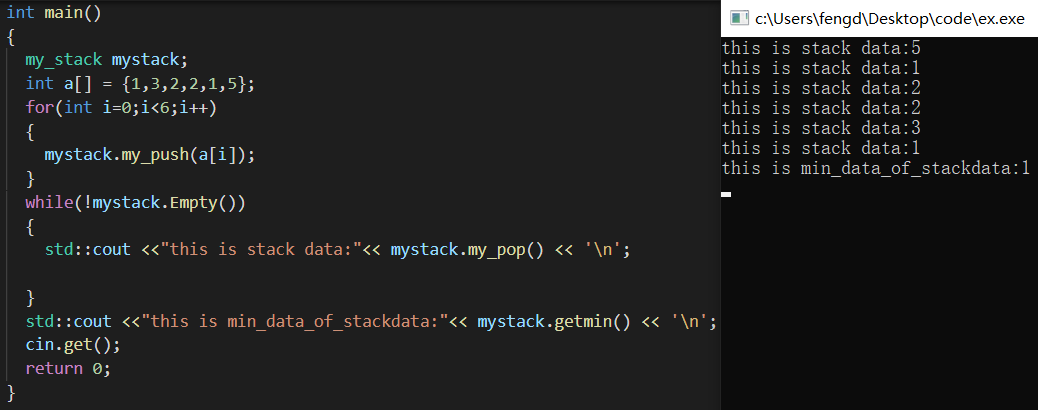The width and height of the screenshot is (1038, 410).
Task: Click the ex.exe console title text
Action: [890, 19]
